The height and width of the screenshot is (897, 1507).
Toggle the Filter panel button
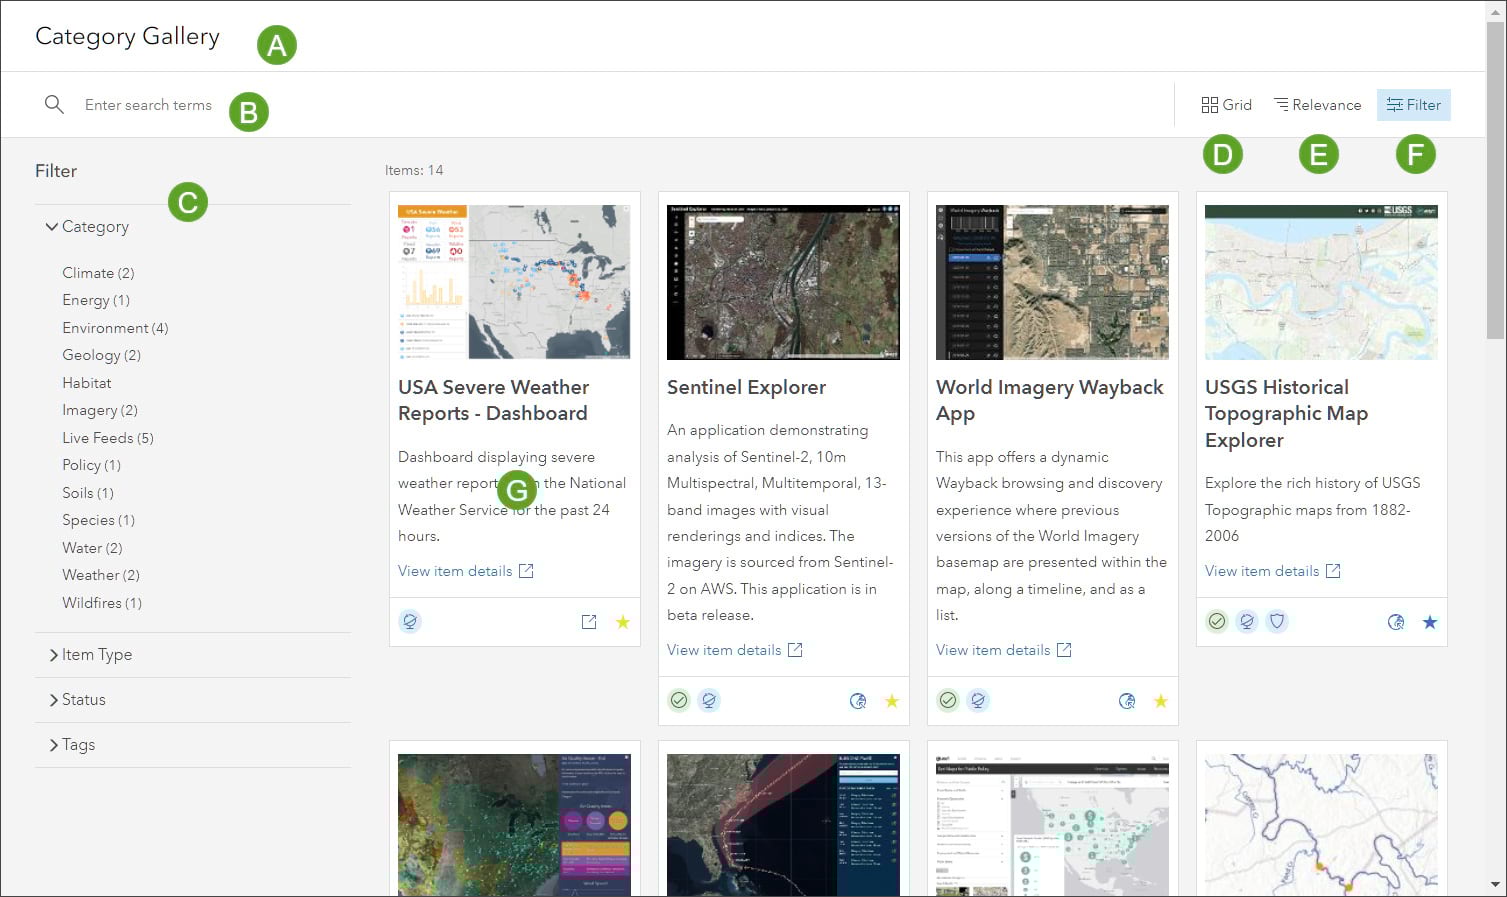1413,105
